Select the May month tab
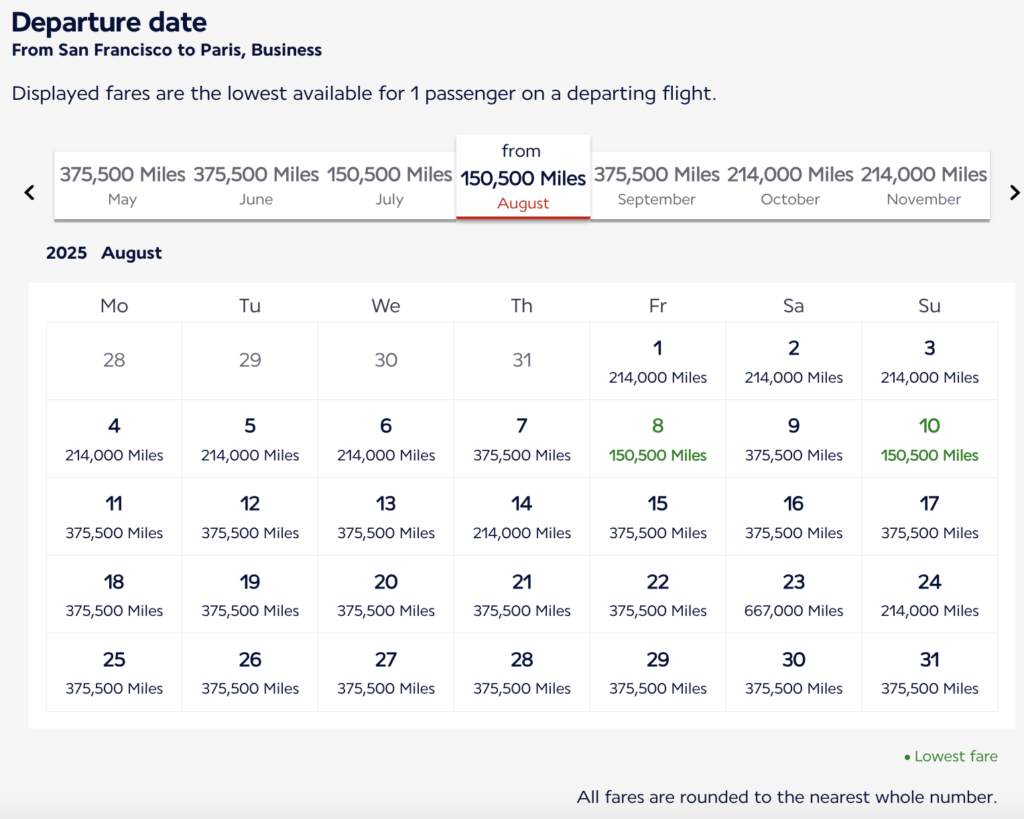The image size is (1024, 819). point(122,185)
